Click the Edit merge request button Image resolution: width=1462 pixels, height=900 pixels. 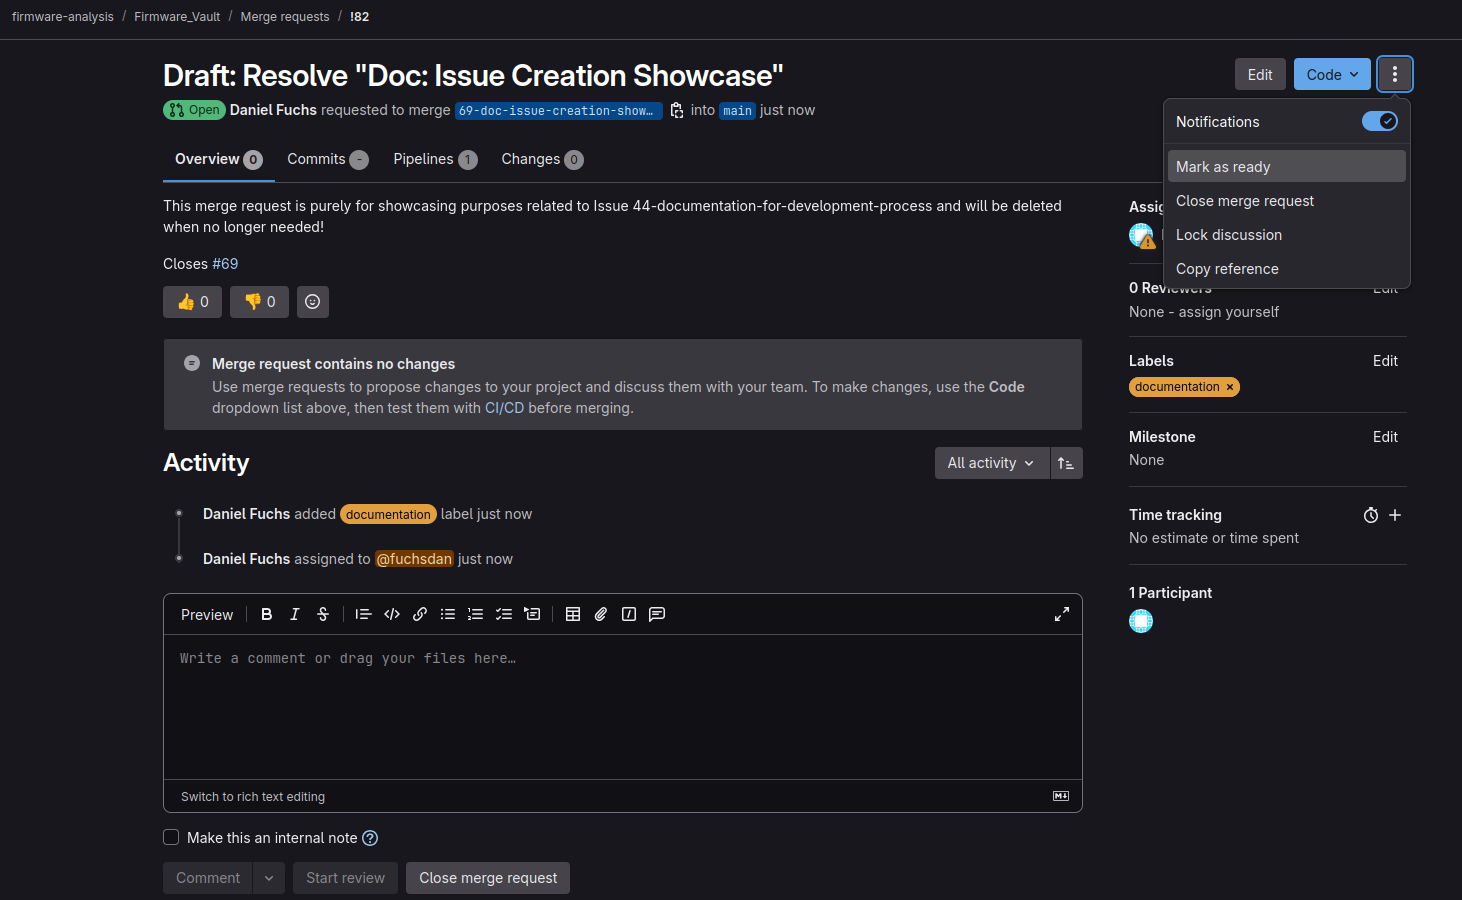(x=1260, y=74)
